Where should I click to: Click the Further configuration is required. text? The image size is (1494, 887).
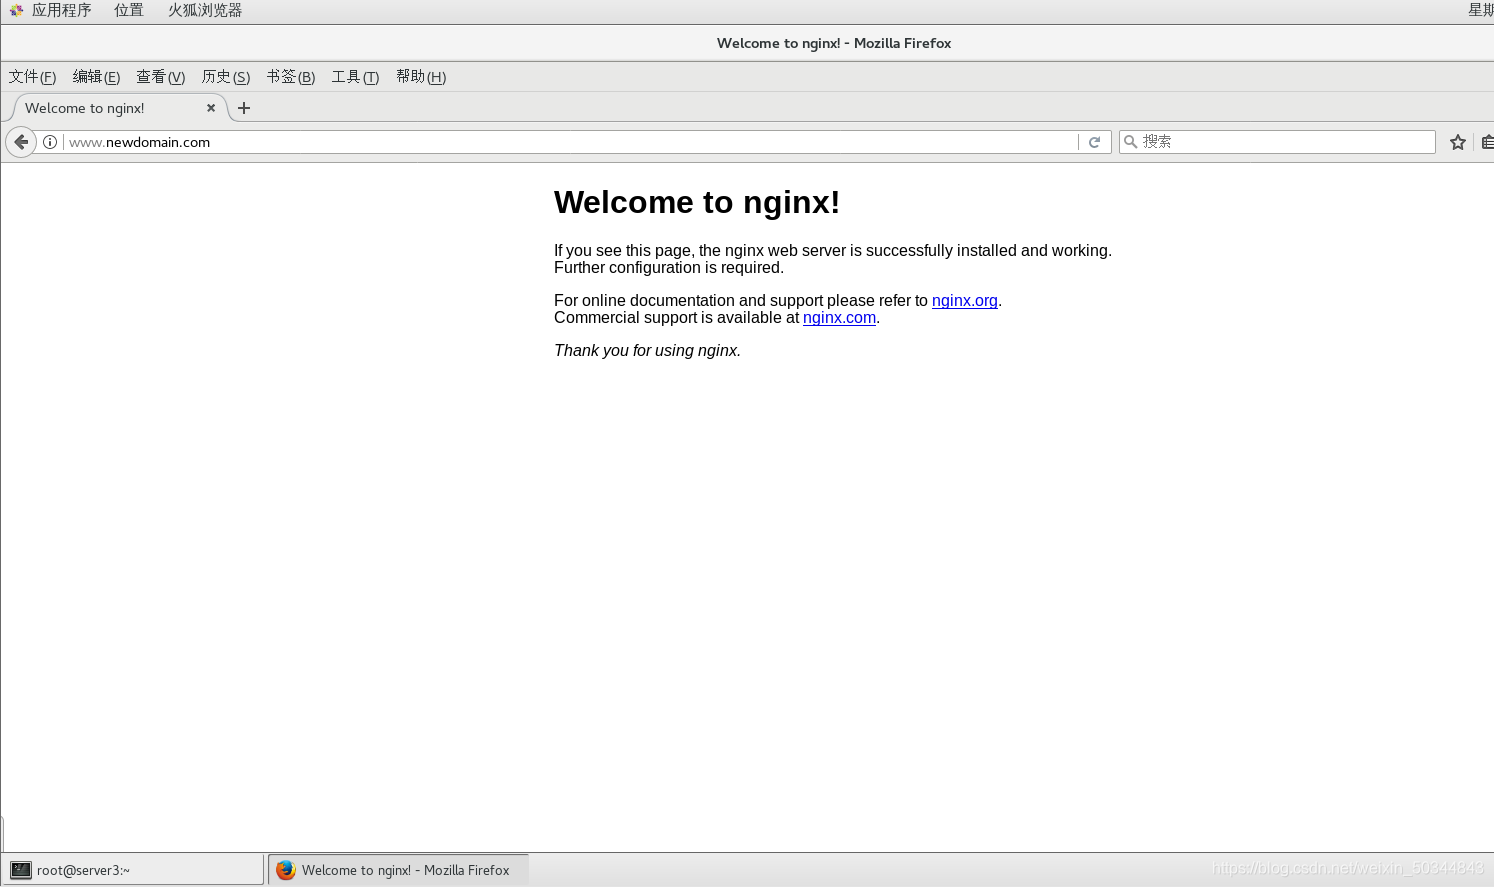(x=669, y=268)
